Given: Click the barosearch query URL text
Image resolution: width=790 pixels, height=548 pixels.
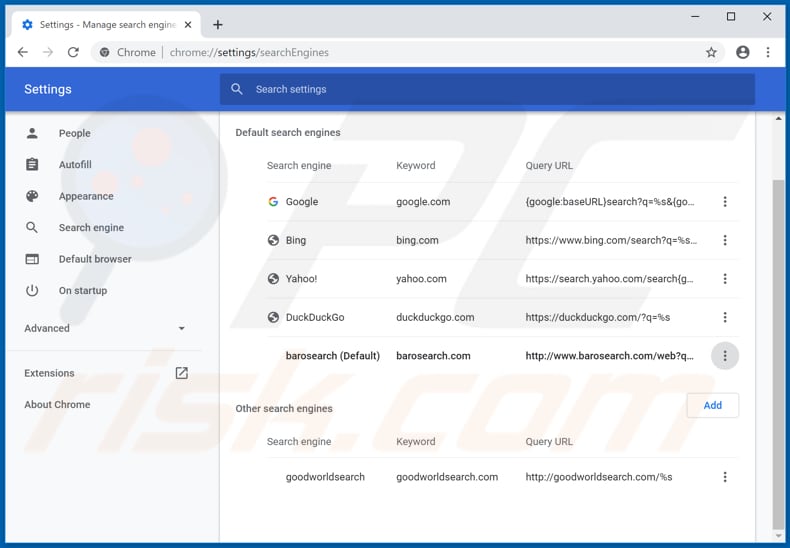Looking at the screenshot, I should [x=610, y=356].
